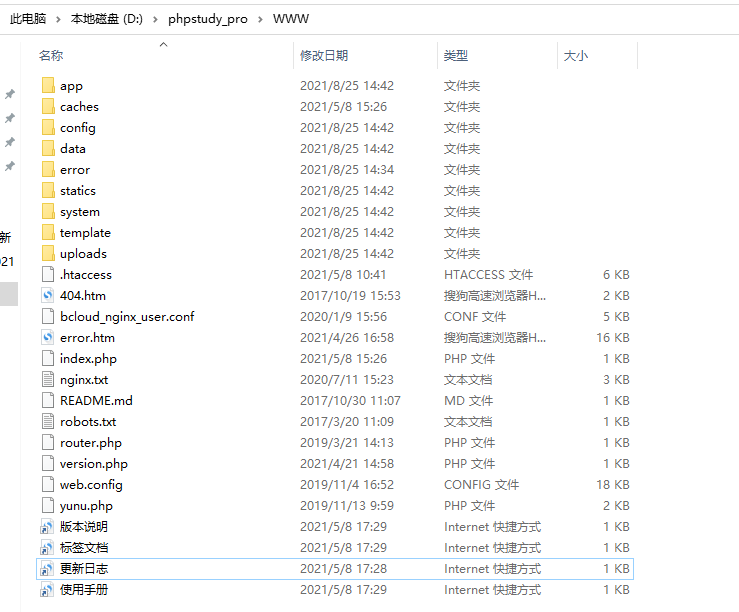Click the 使用手册 shortcut icon
The image size is (739, 612).
click(x=47, y=590)
